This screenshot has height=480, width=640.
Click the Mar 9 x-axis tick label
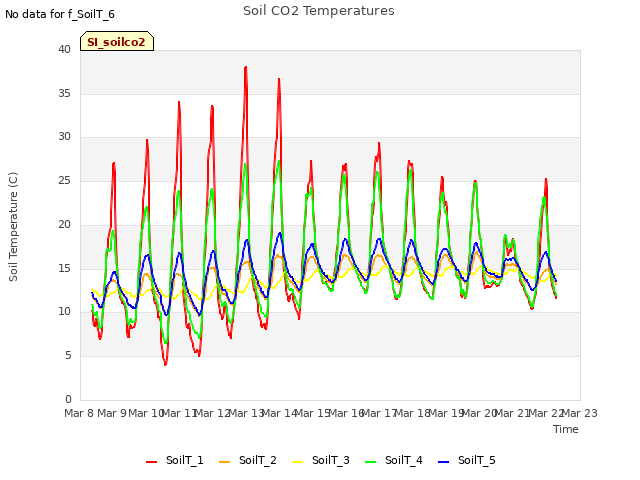tap(112, 413)
